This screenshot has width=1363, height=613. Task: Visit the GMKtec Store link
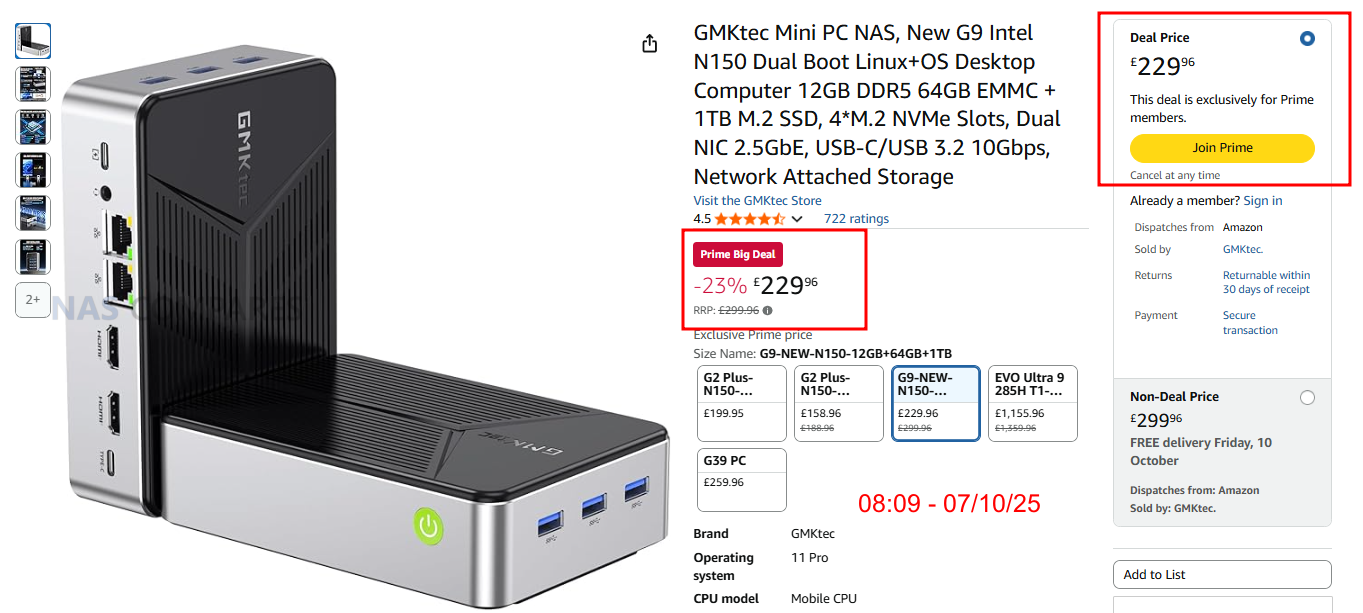click(x=755, y=200)
